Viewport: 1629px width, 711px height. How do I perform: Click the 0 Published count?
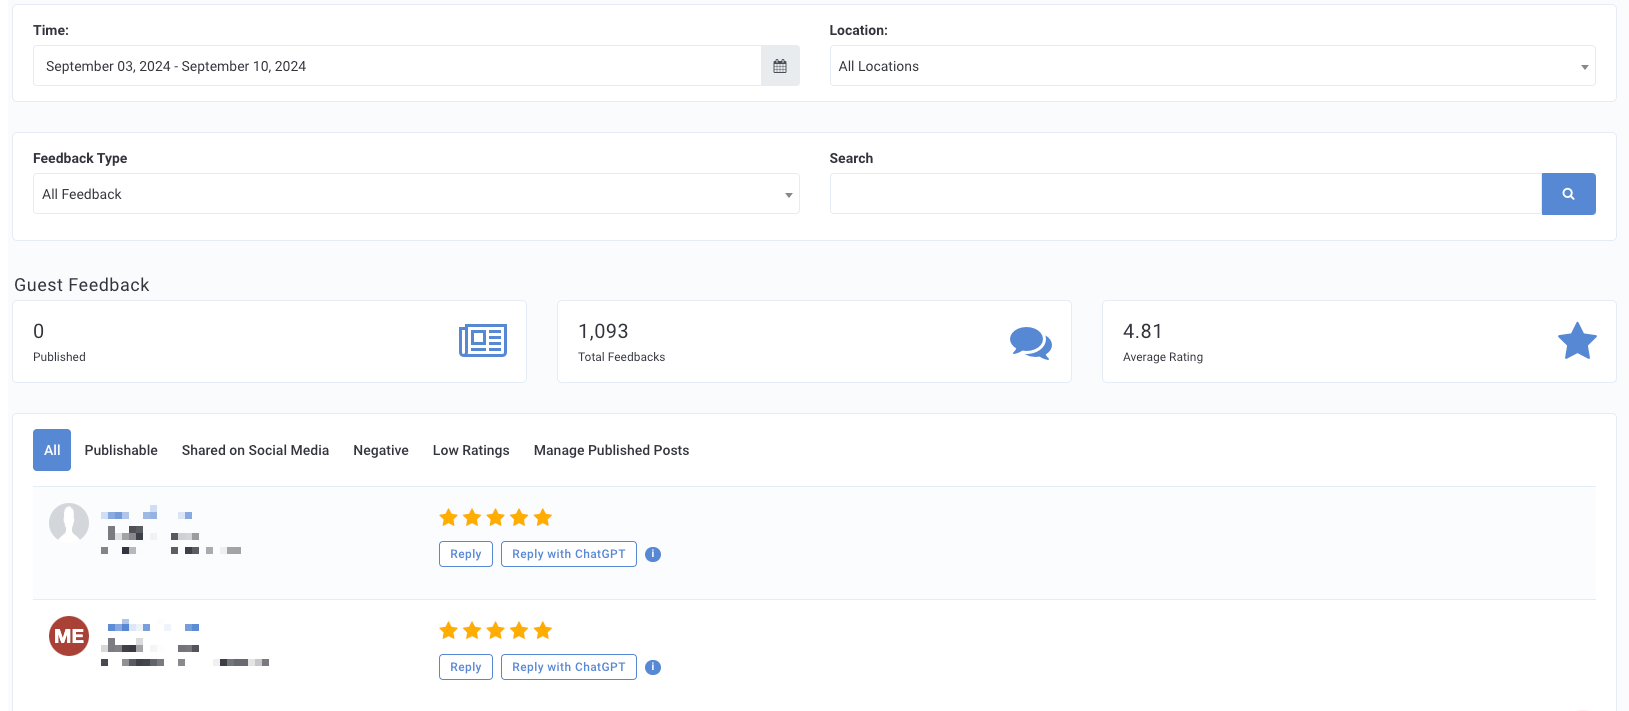click(39, 331)
